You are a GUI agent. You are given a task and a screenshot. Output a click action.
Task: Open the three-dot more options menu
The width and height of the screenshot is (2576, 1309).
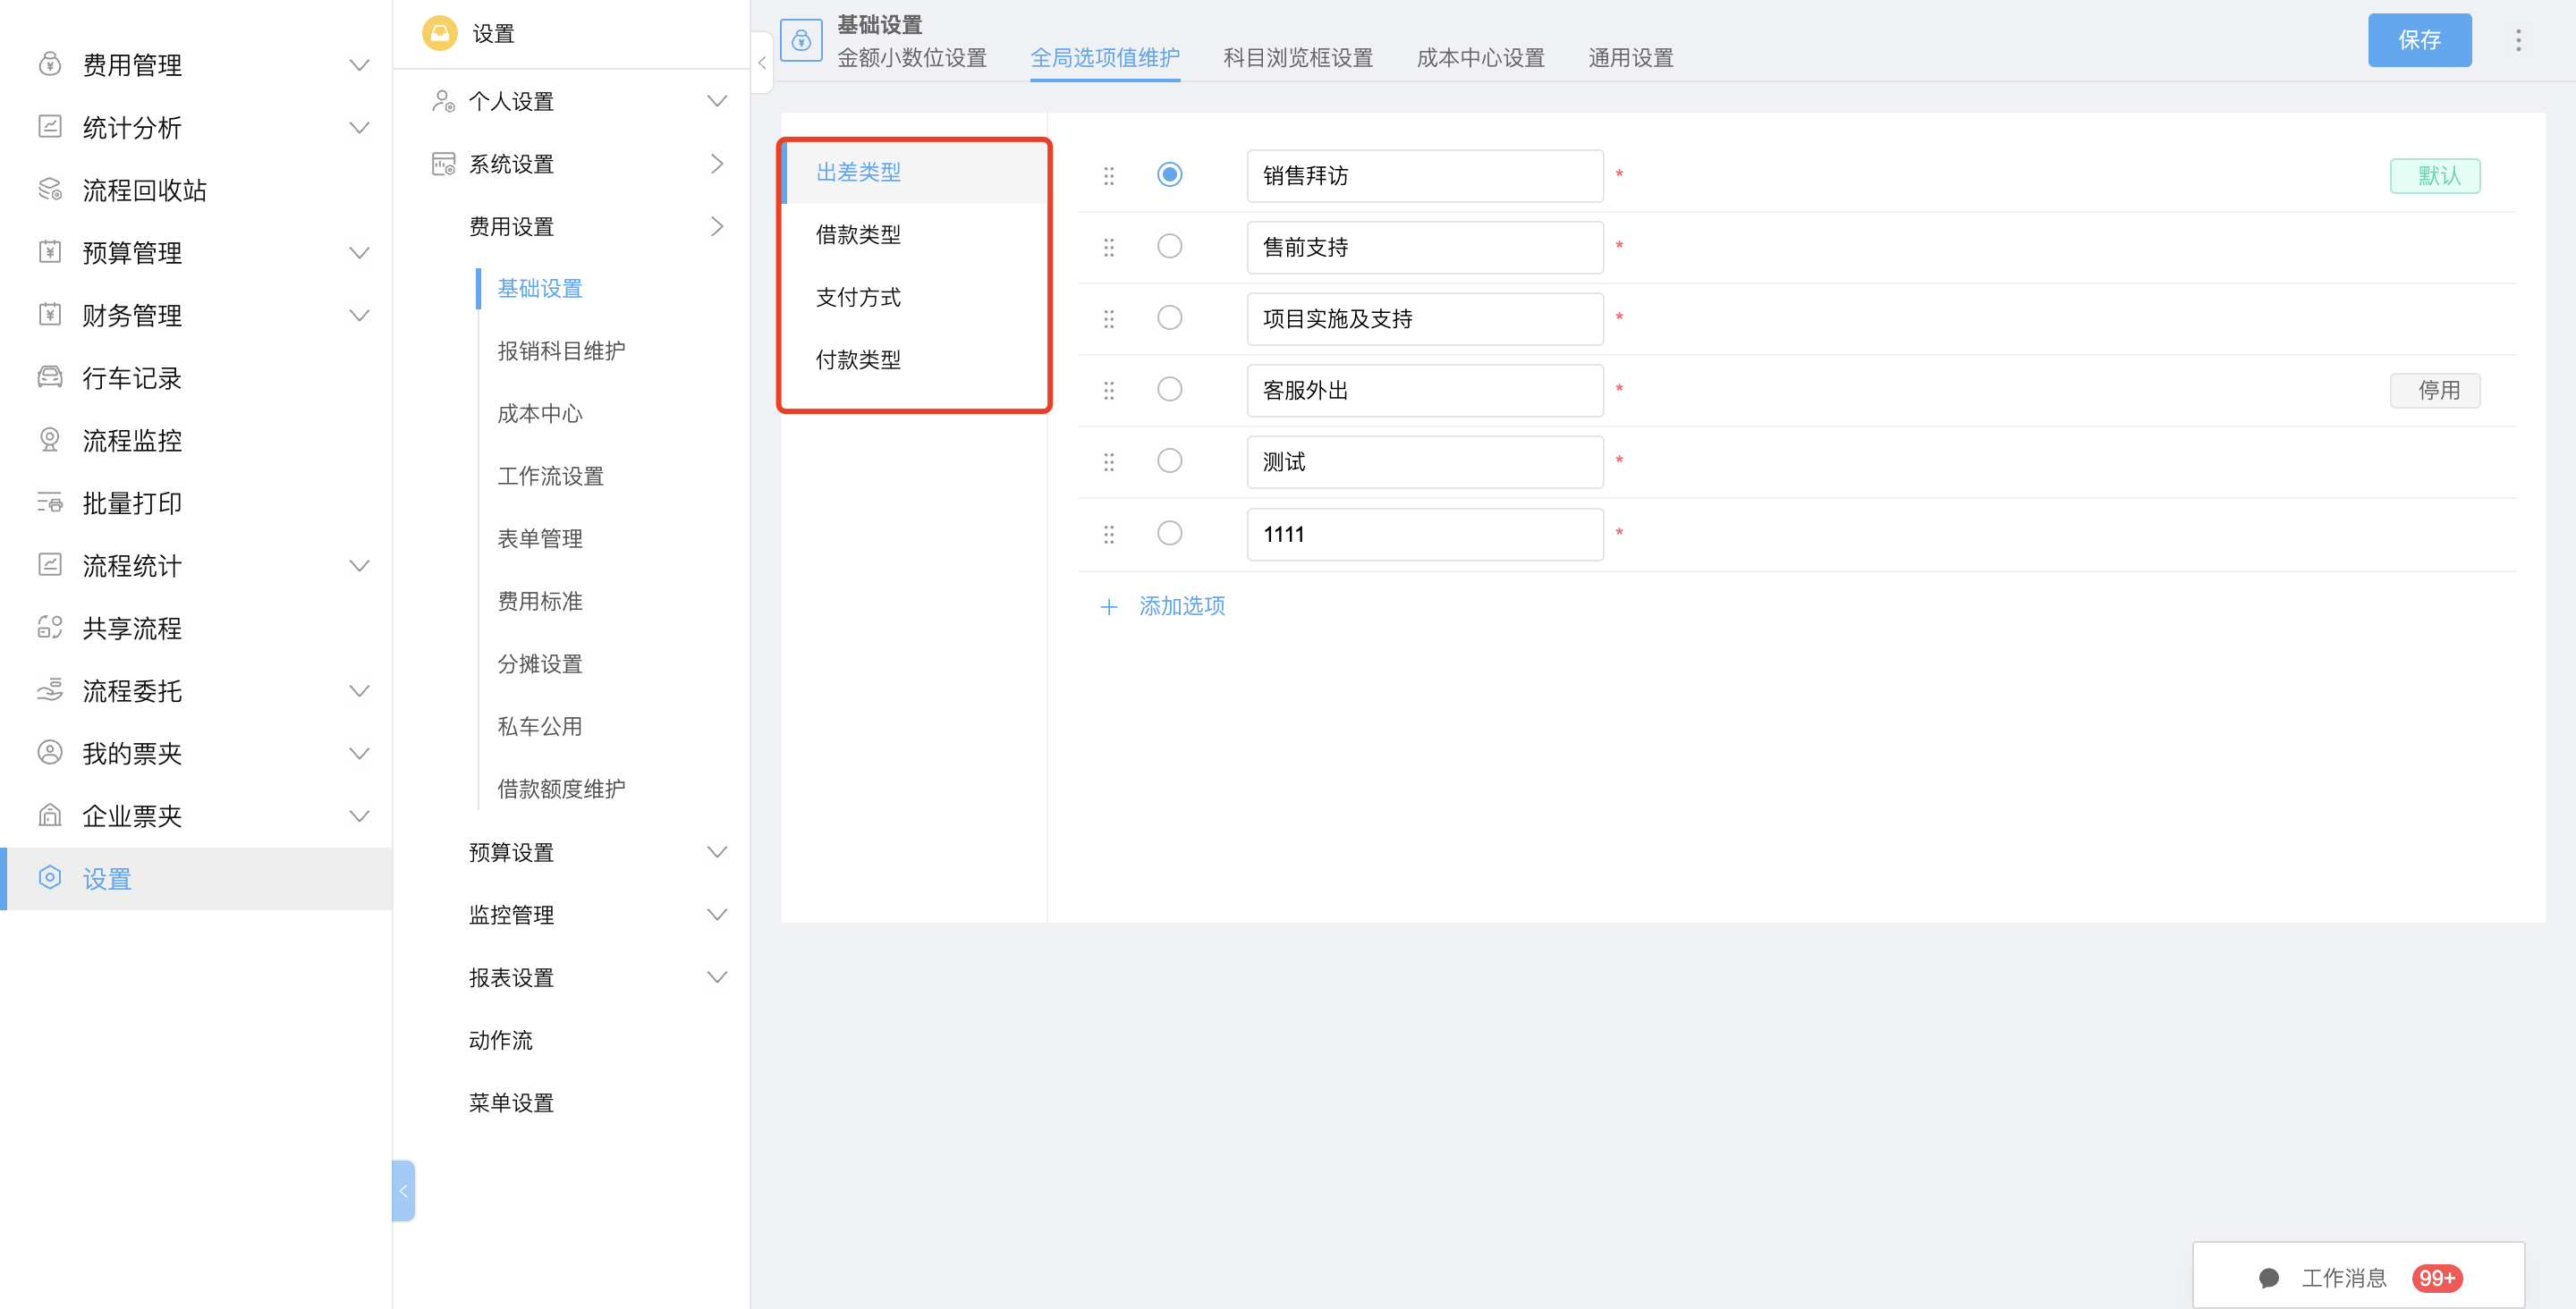pyautogui.click(x=2518, y=40)
